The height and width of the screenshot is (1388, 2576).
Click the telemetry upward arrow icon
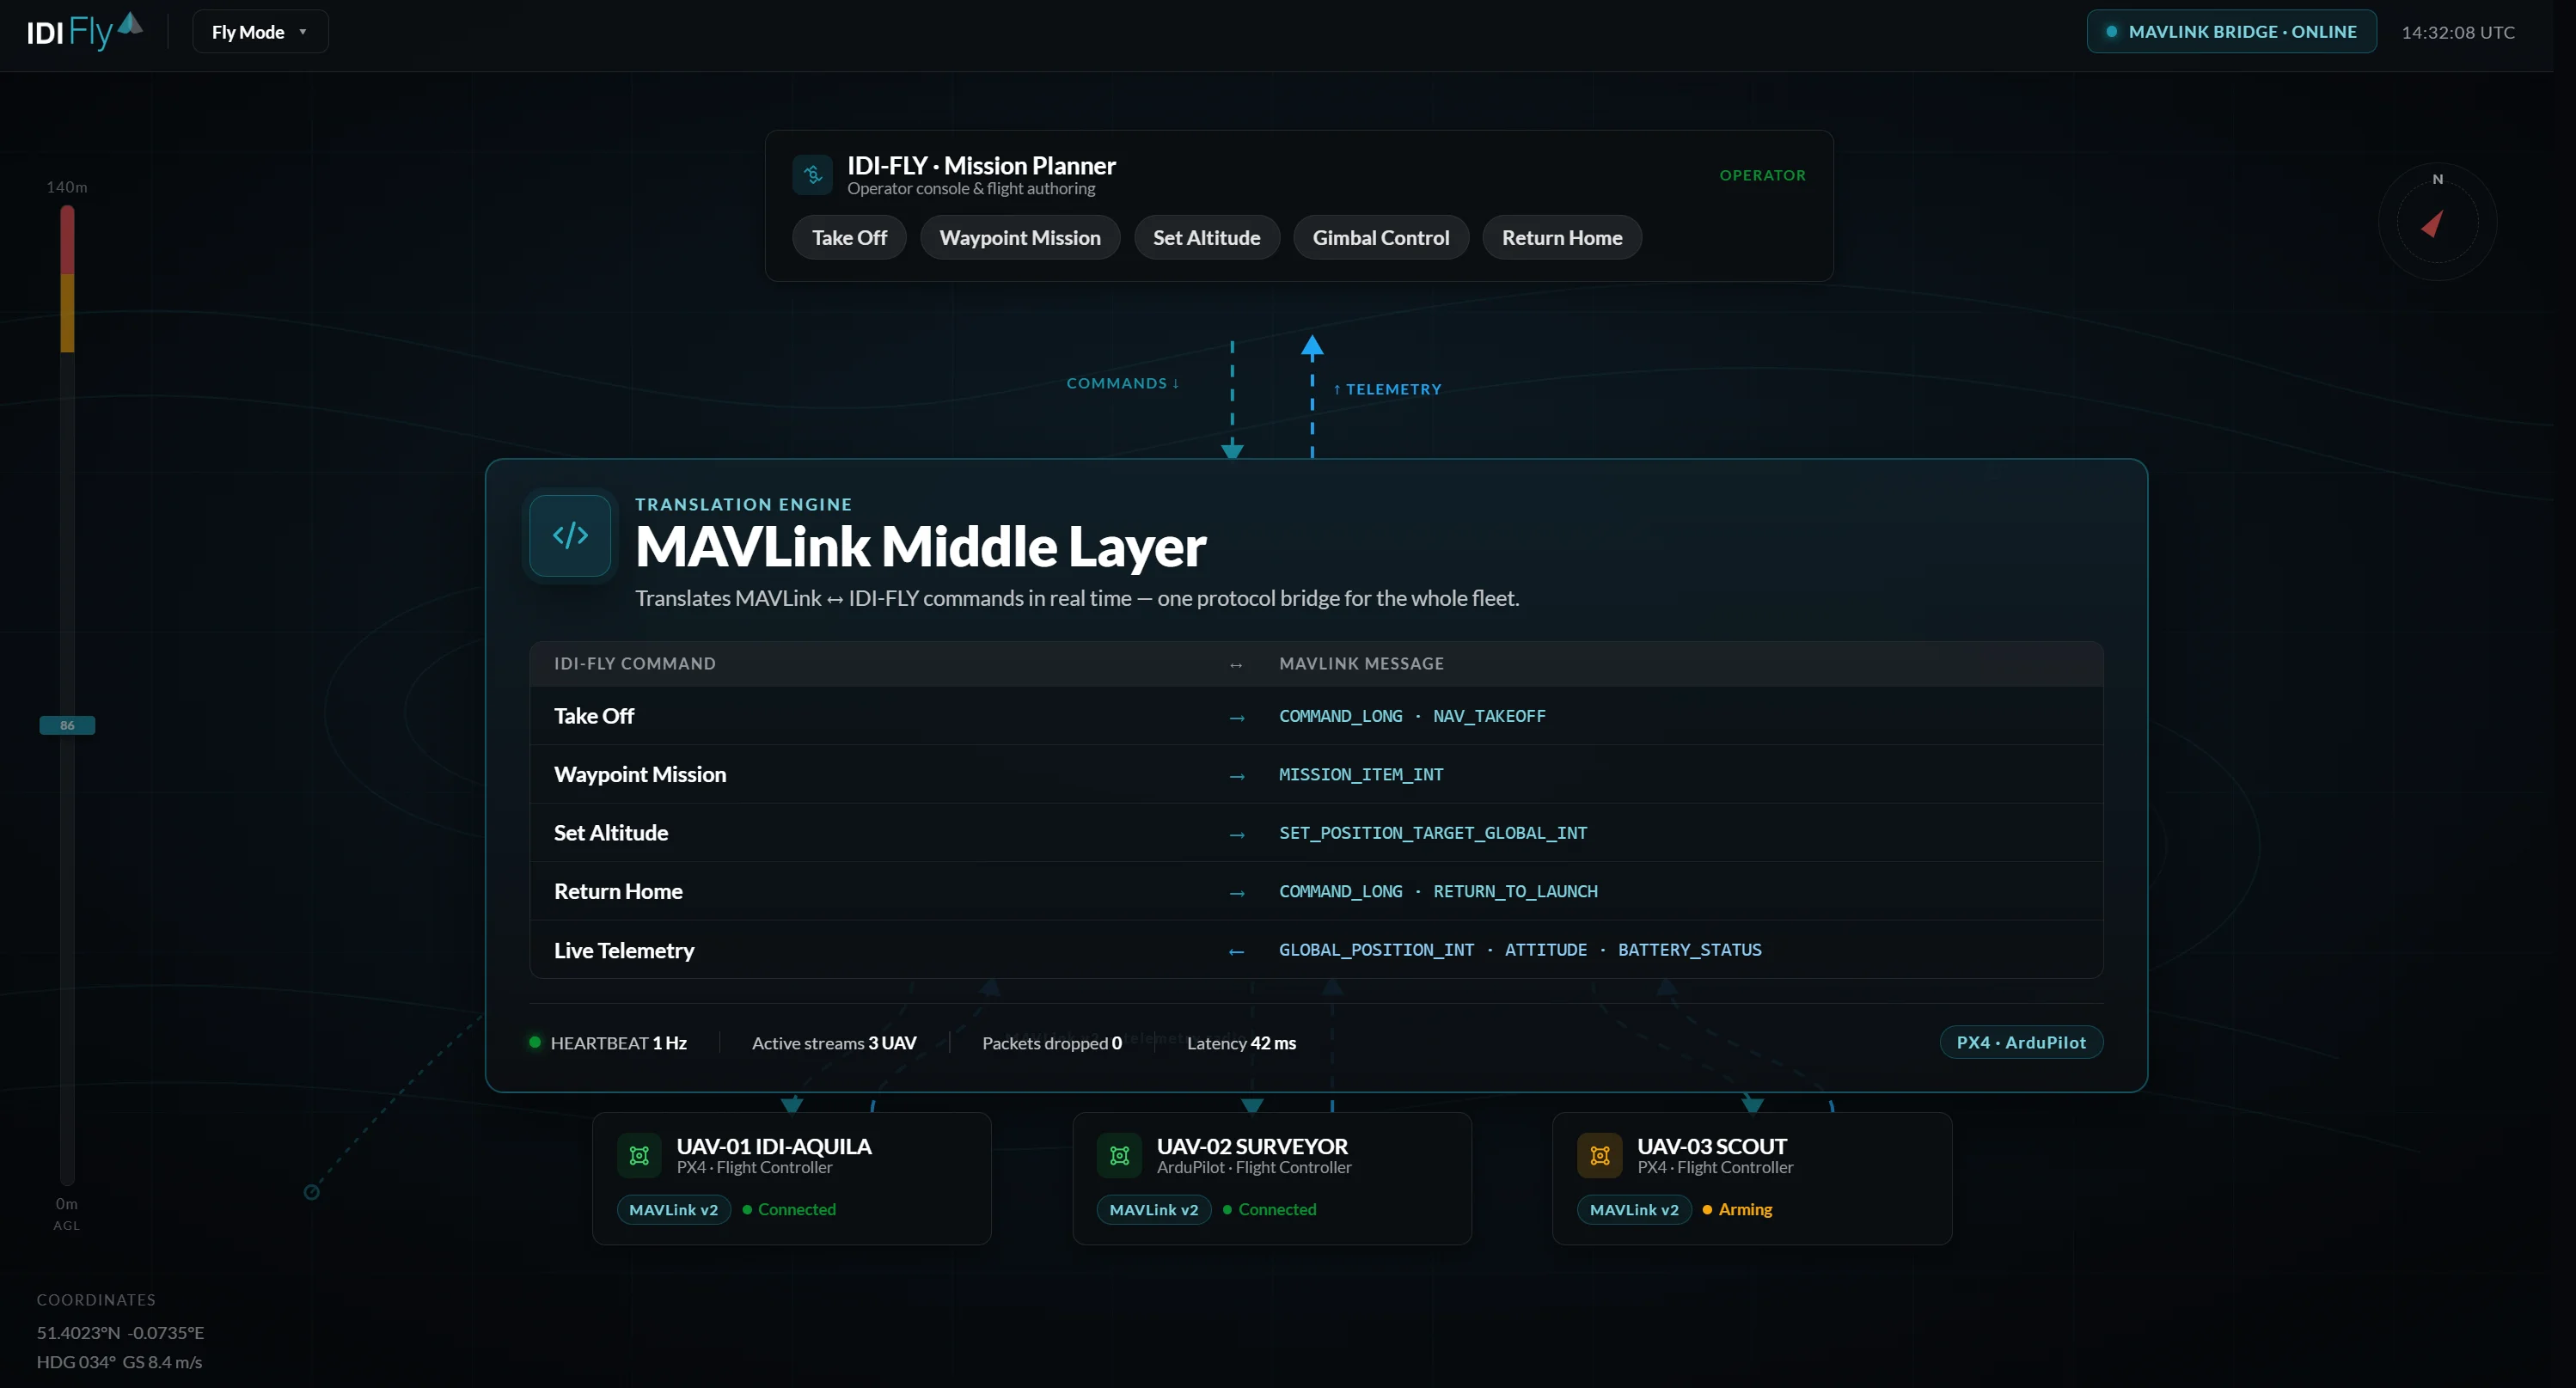(1312, 347)
